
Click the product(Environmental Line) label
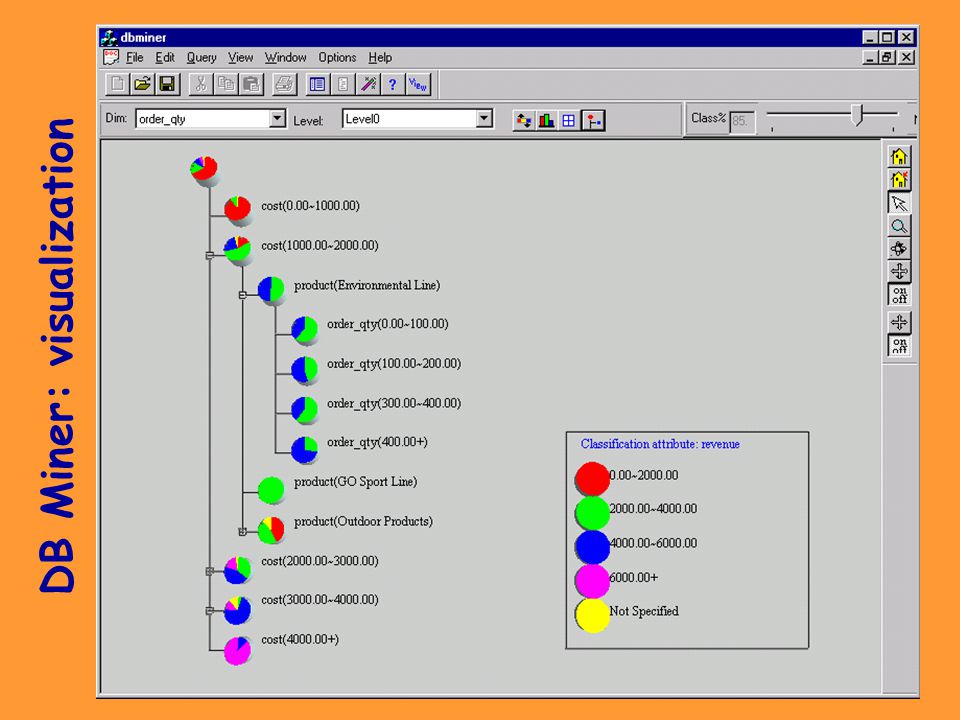(x=367, y=285)
